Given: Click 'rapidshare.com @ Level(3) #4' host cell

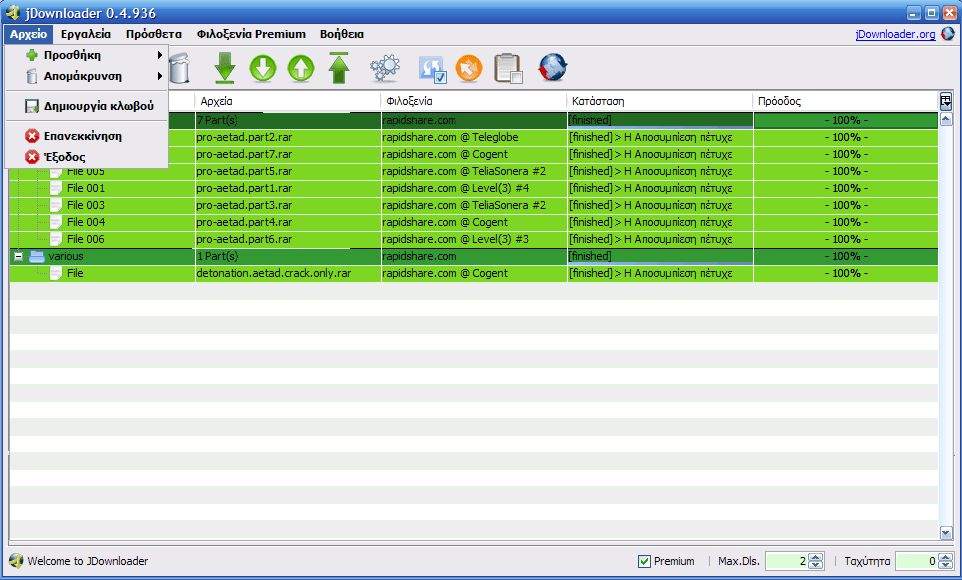Looking at the screenshot, I should click(474, 188).
